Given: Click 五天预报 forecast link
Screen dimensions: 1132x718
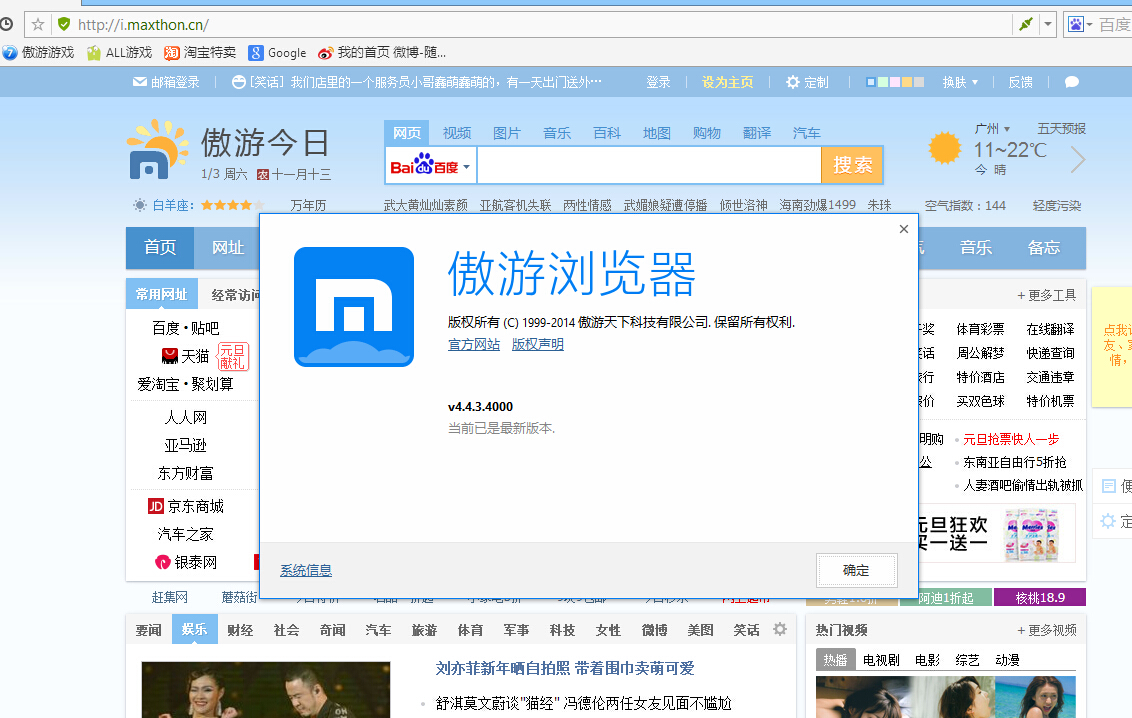Looking at the screenshot, I should (1061, 128).
